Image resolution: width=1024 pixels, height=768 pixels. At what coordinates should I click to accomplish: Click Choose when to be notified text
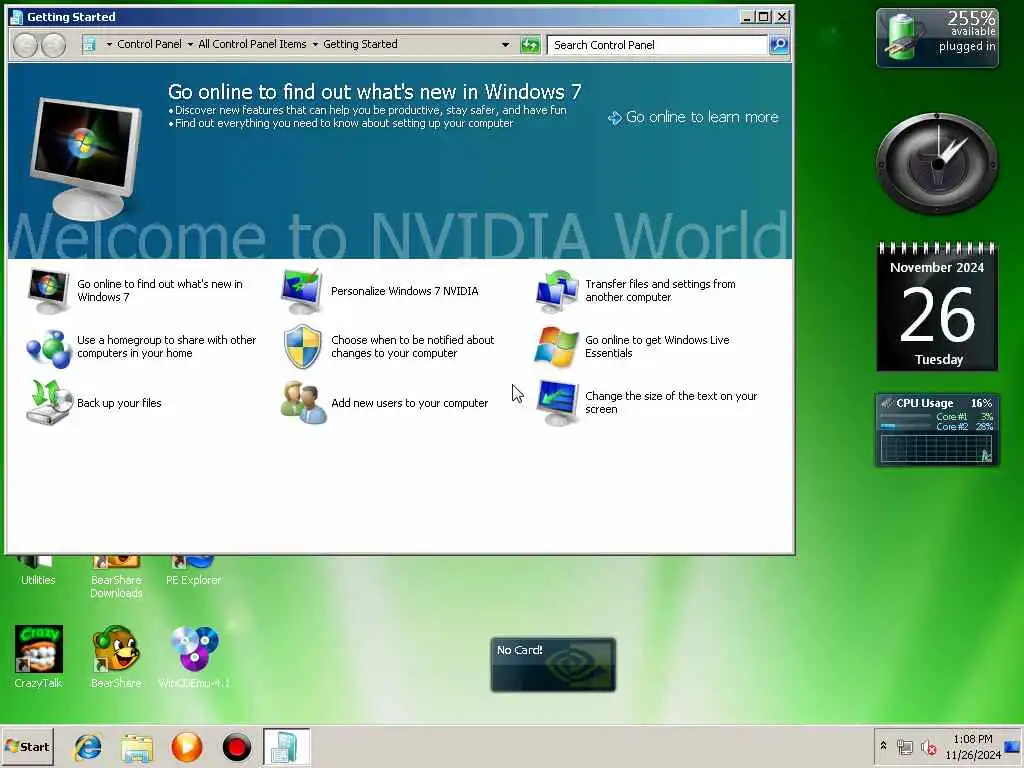[x=413, y=346]
